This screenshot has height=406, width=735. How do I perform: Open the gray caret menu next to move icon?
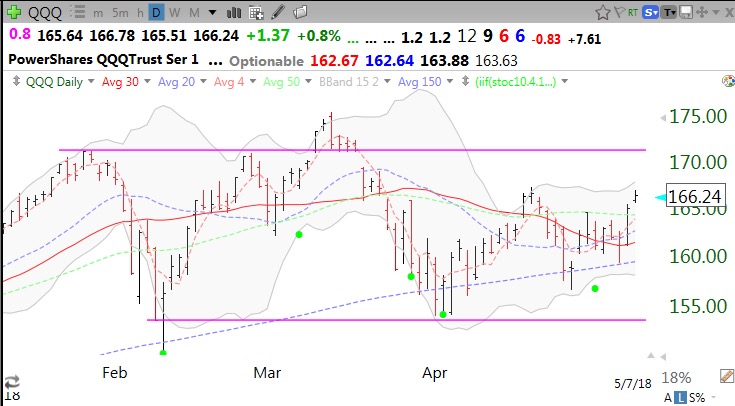tap(715, 13)
